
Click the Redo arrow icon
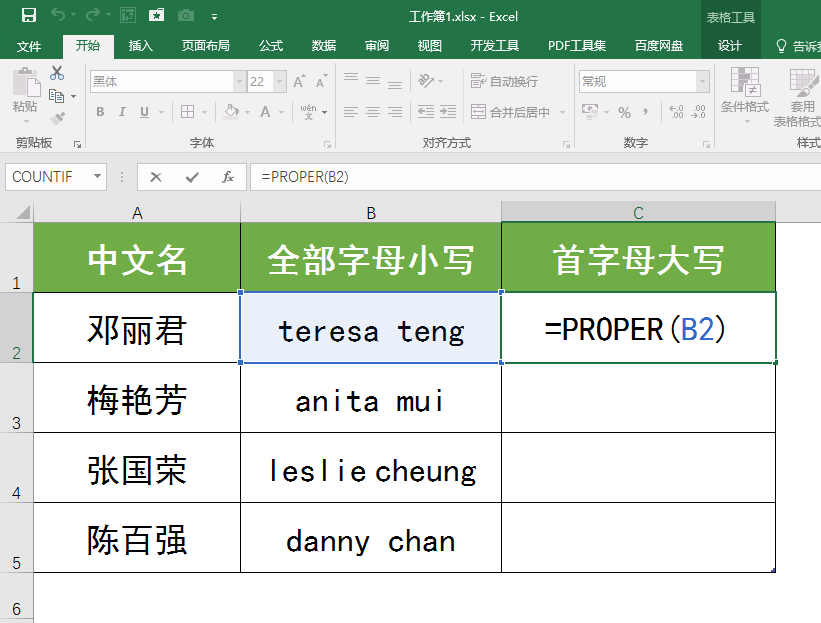click(x=93, y=16)
